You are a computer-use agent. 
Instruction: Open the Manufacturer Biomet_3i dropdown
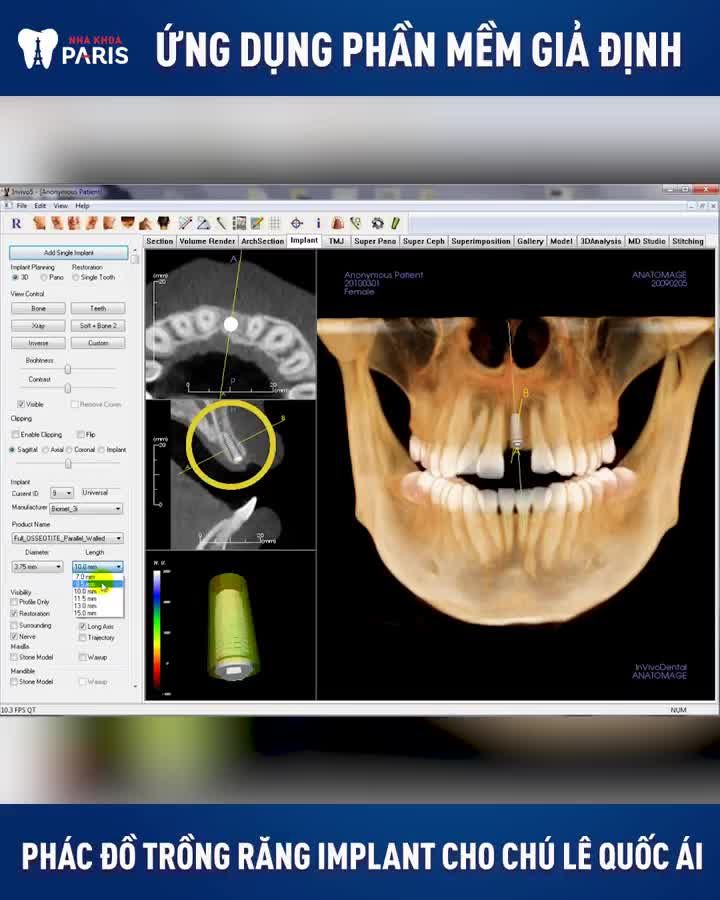click(86, 509)
